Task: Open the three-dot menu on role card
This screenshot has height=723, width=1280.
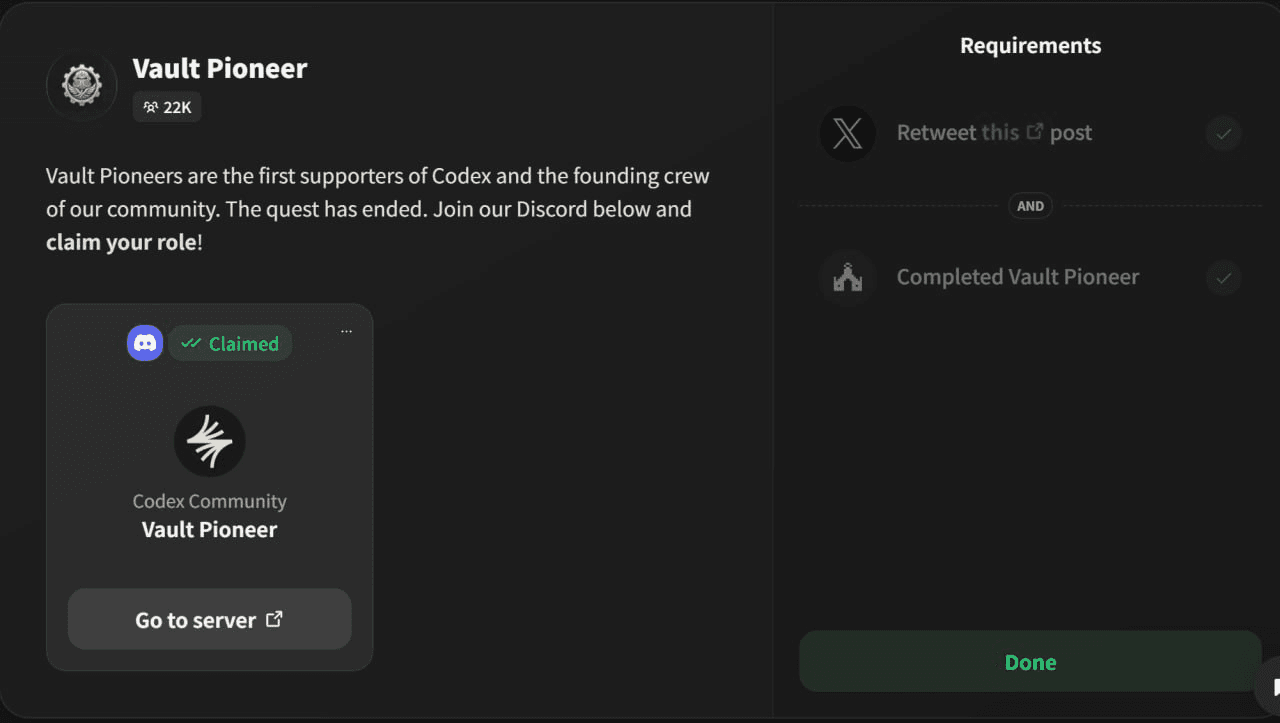Action: [x=346, y=331]
